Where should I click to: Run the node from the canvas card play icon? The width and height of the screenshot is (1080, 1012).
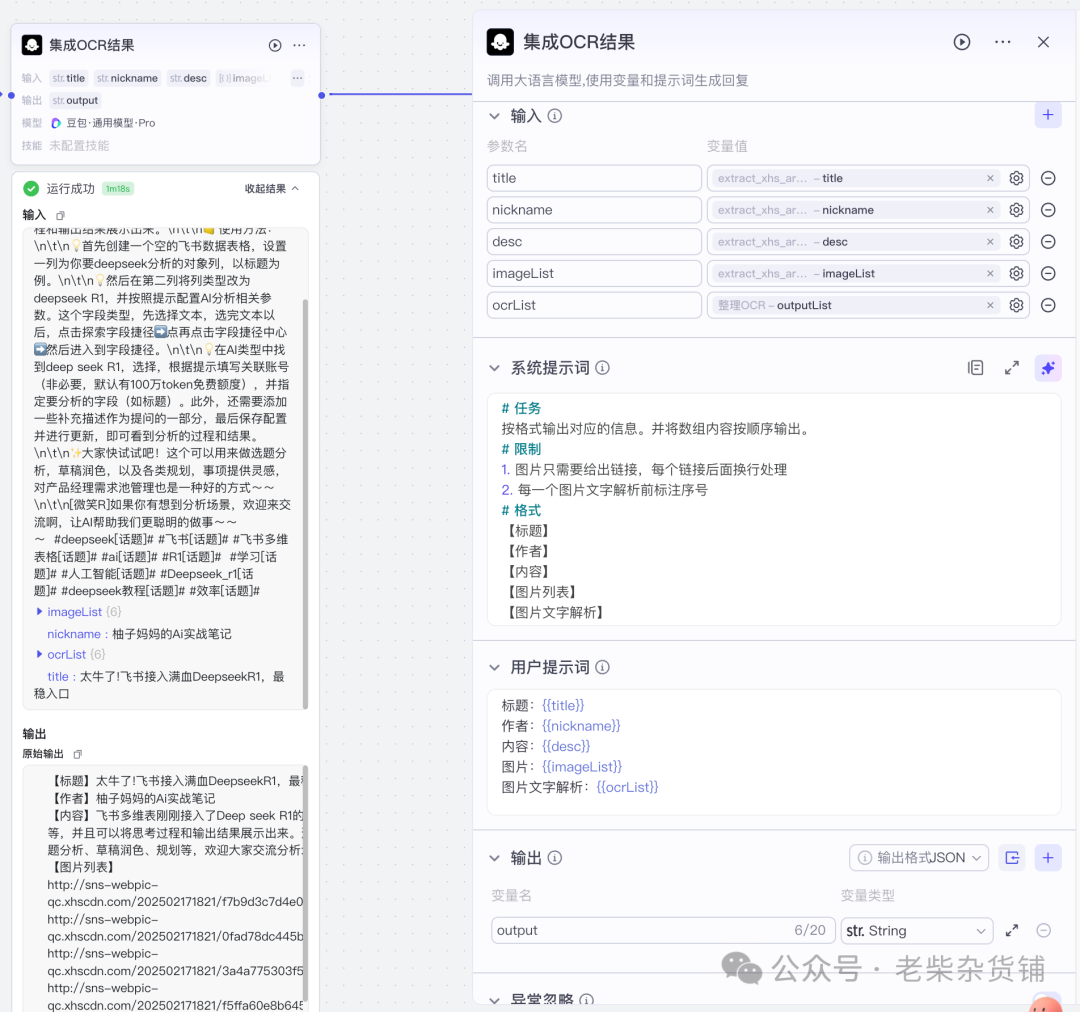[275, 45]
